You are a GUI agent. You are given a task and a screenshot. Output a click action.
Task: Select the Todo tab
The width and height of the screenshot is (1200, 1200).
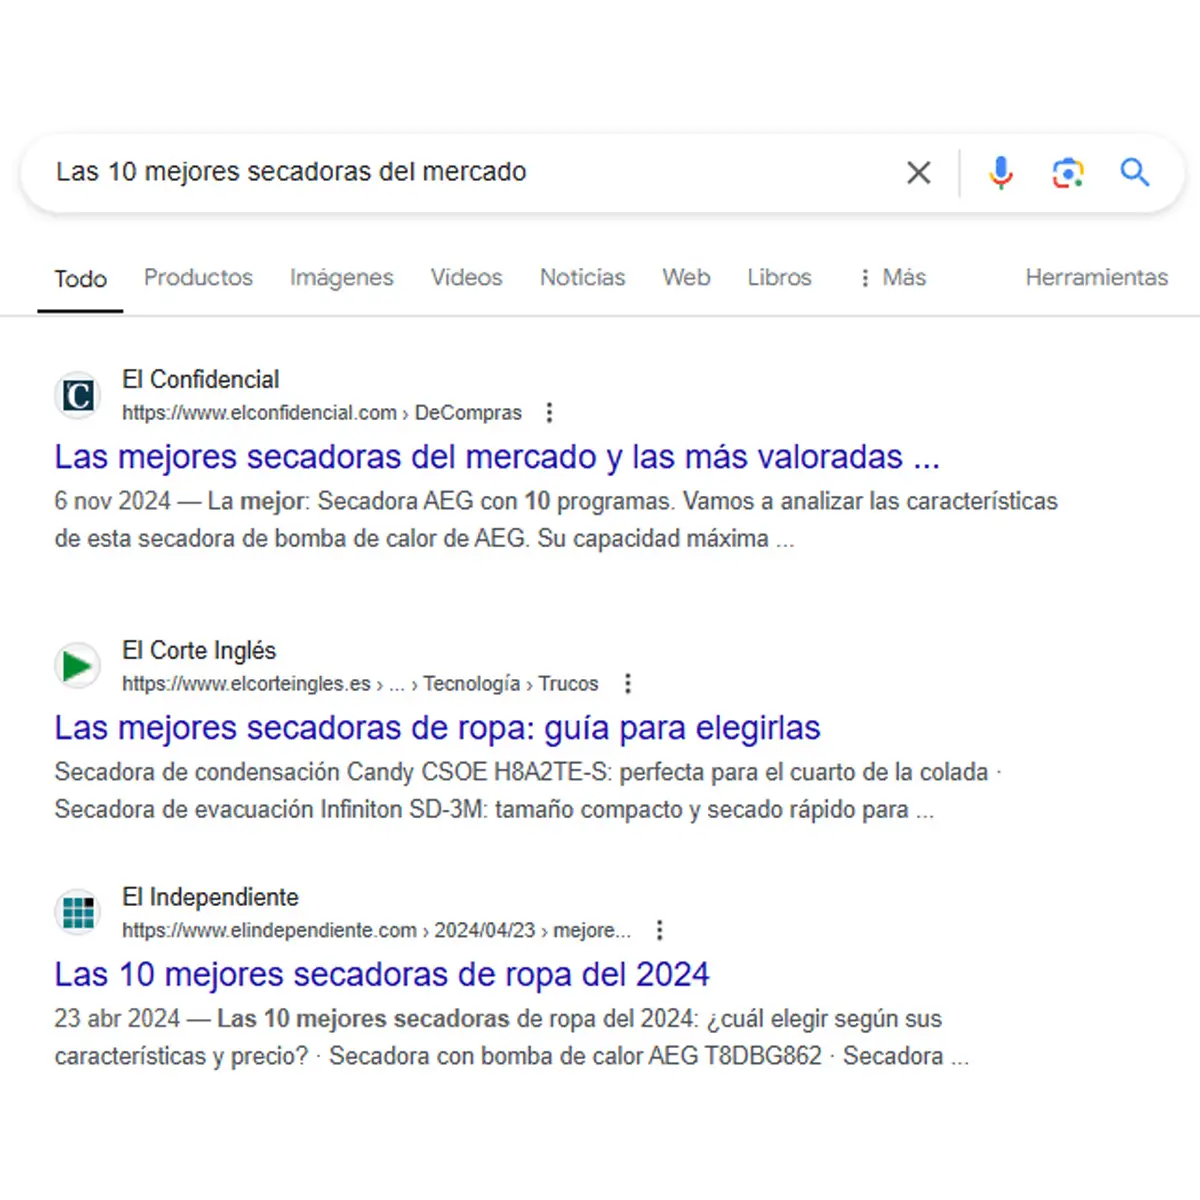click(80, 279)
